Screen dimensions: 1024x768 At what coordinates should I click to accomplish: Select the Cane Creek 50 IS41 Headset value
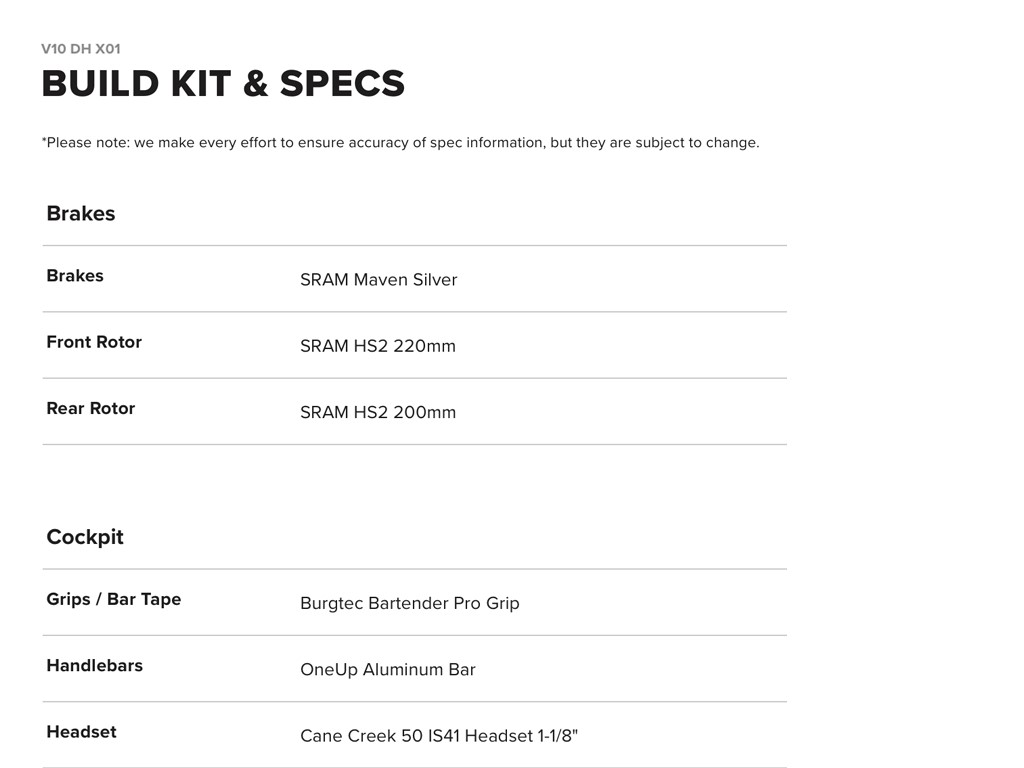pos(438,736)
